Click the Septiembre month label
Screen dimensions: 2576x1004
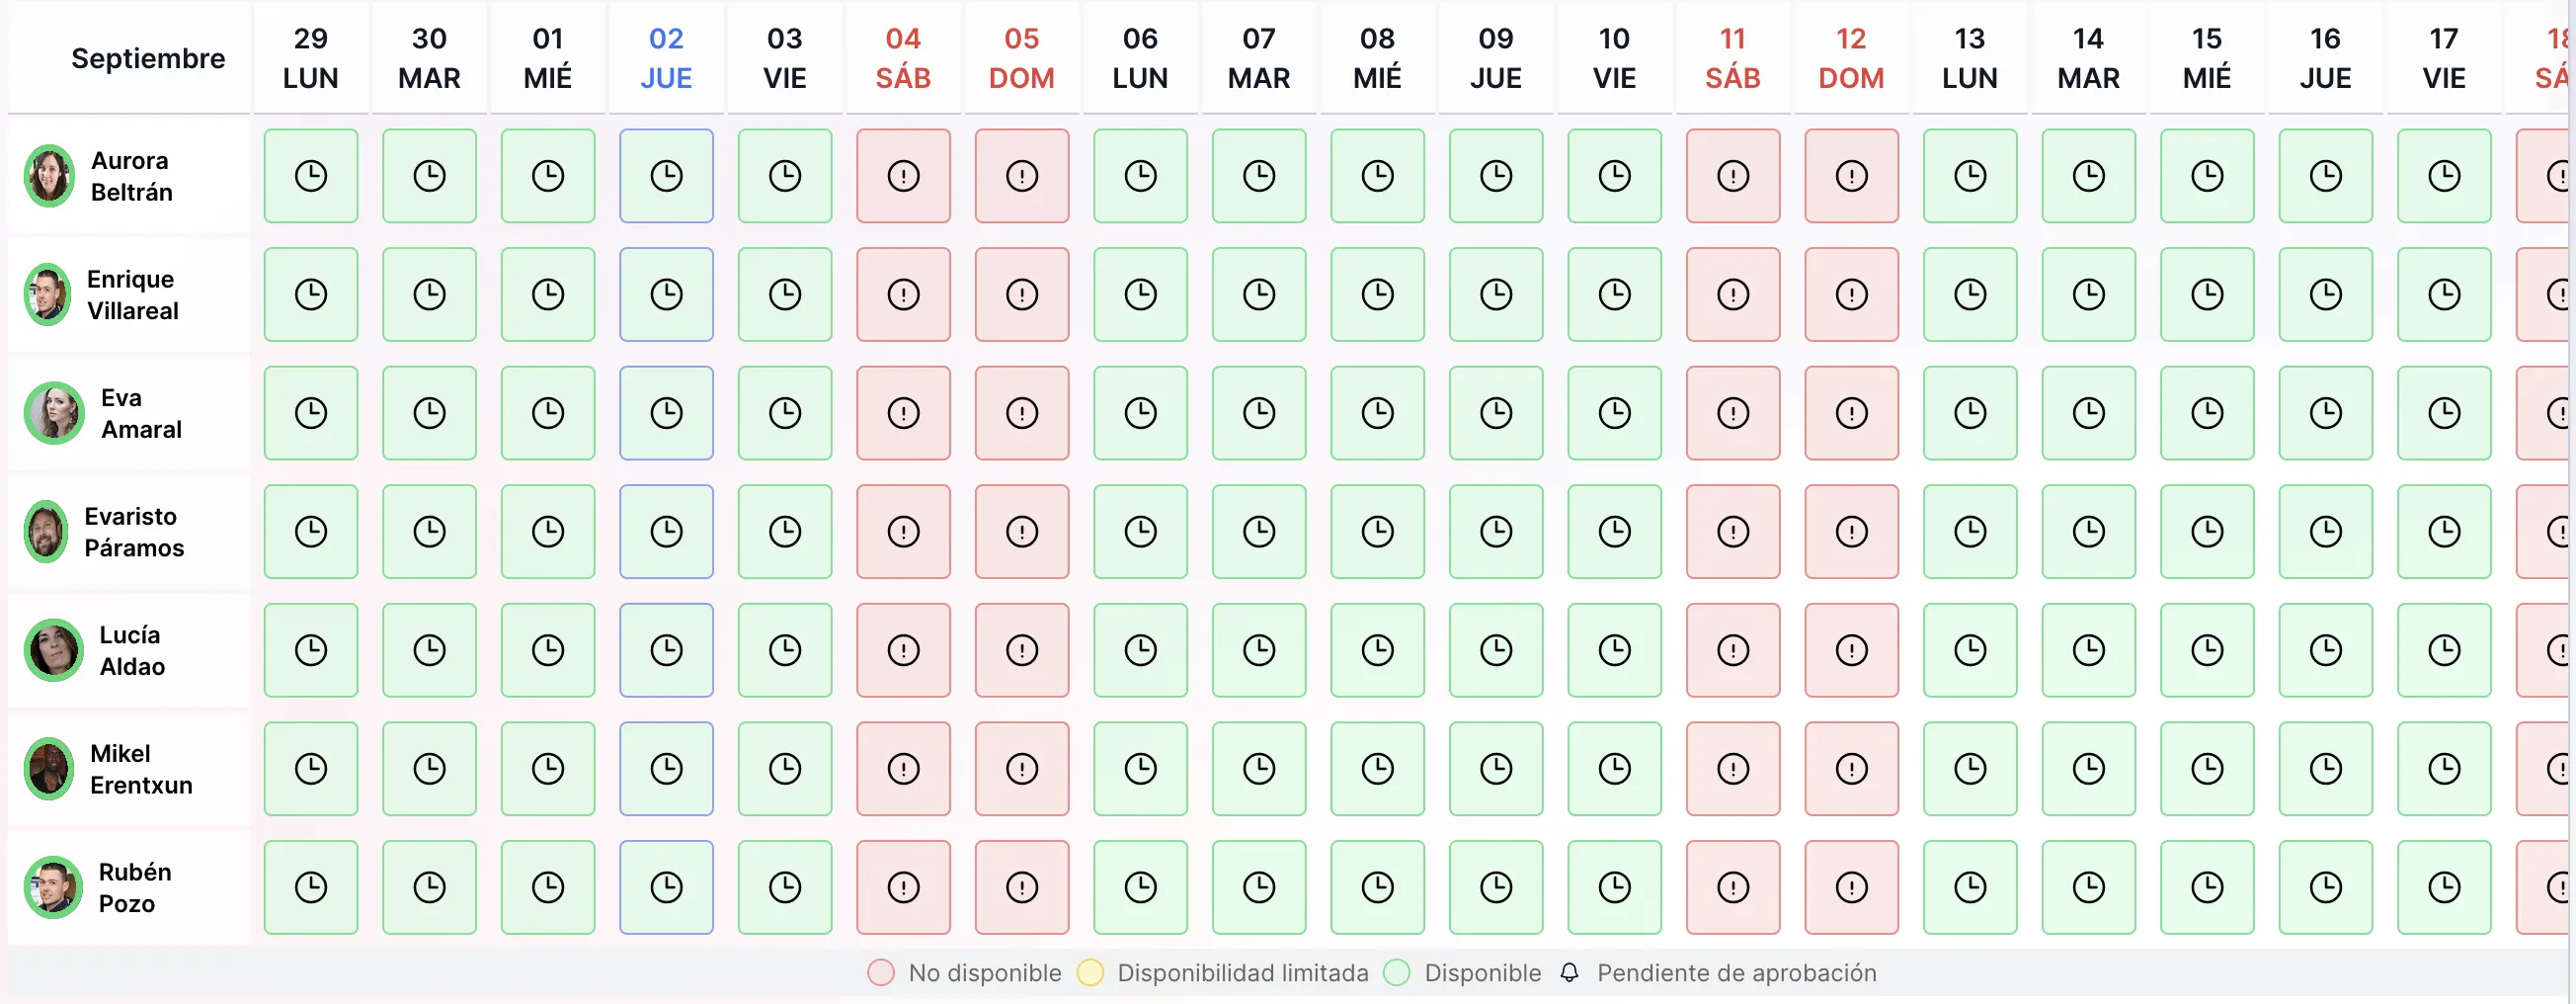point(148,58)
